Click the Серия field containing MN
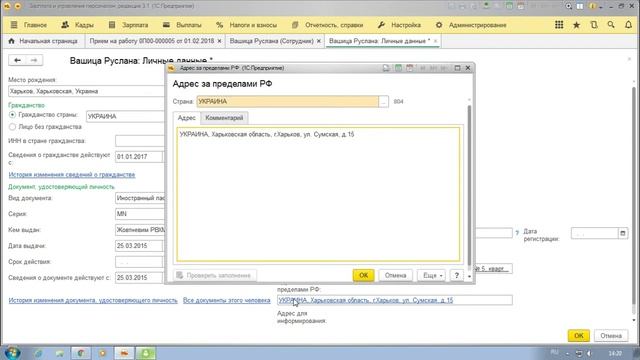This screenshot has width=640, height=360. click(x=140, y=214)
